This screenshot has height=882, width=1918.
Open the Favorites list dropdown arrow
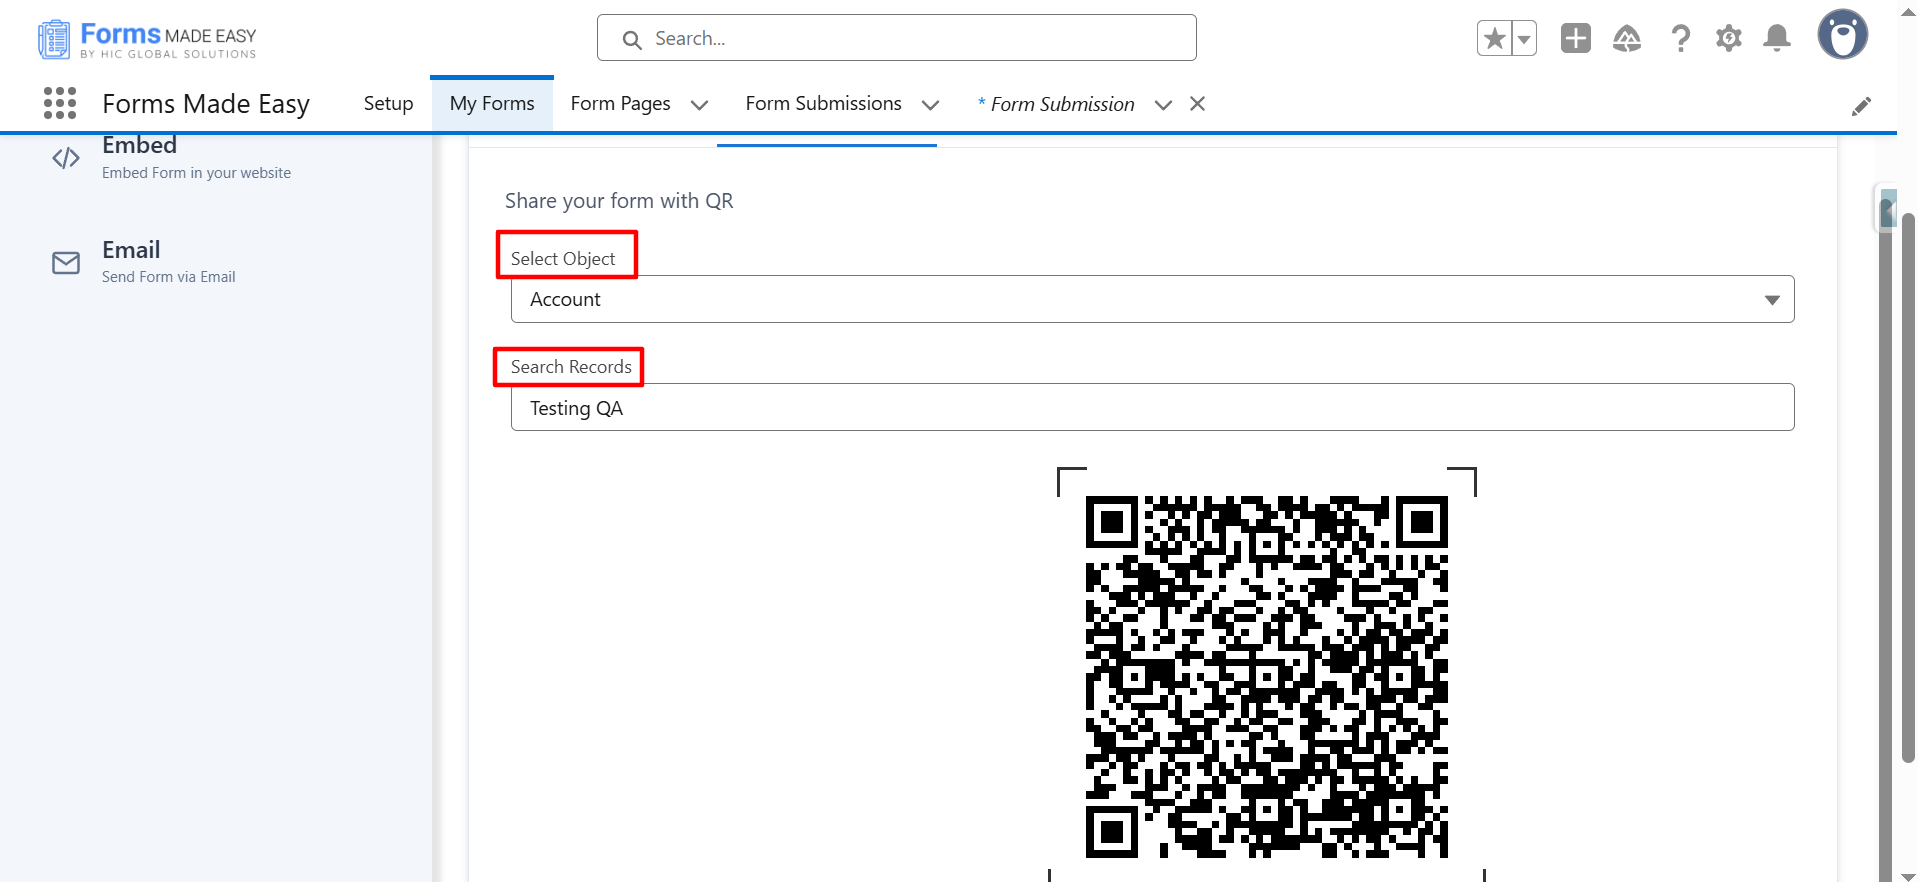[x=1524, y=39]
